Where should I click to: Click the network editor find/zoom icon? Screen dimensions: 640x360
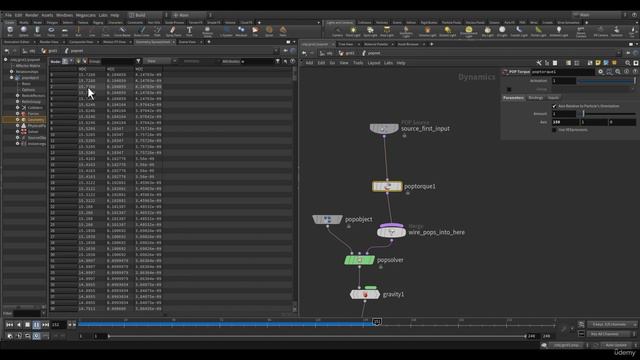[628, 63]
